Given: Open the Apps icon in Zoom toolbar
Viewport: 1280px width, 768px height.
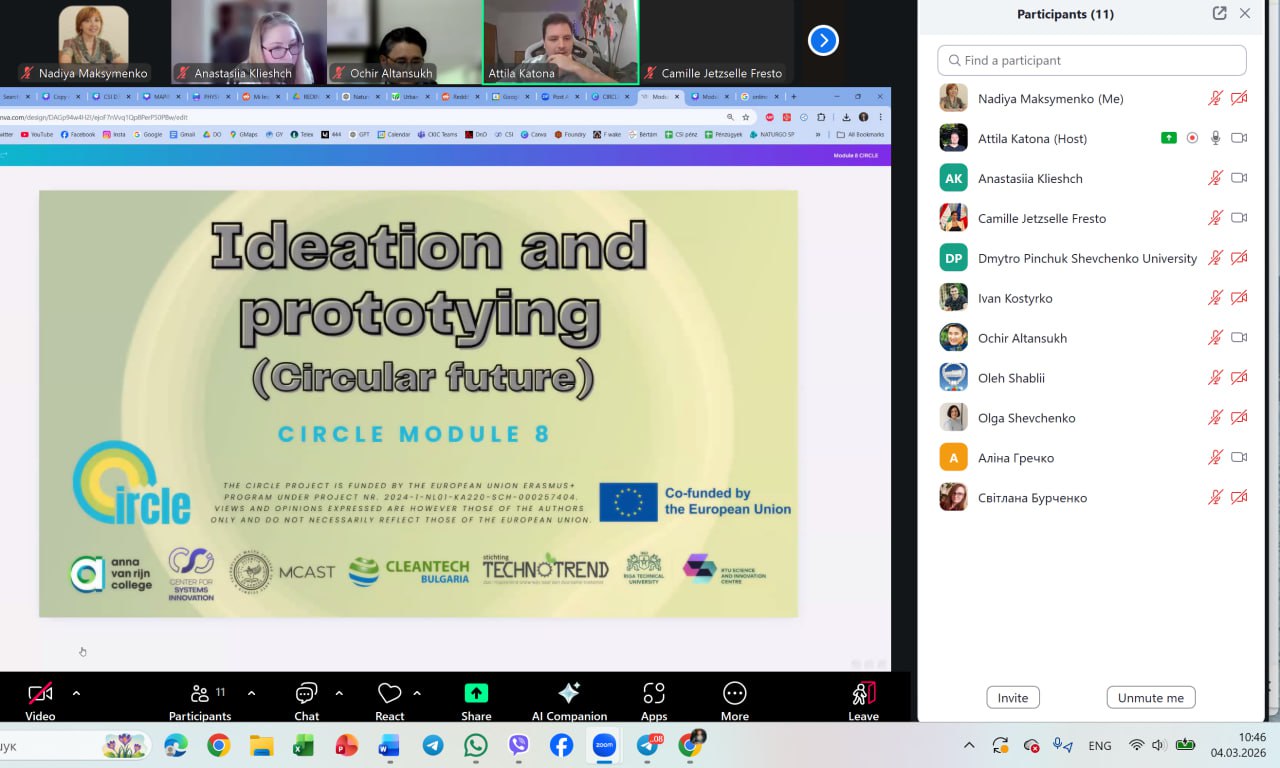Looking at the screenshot, I should pyautogui.click(x=654, y=694).
